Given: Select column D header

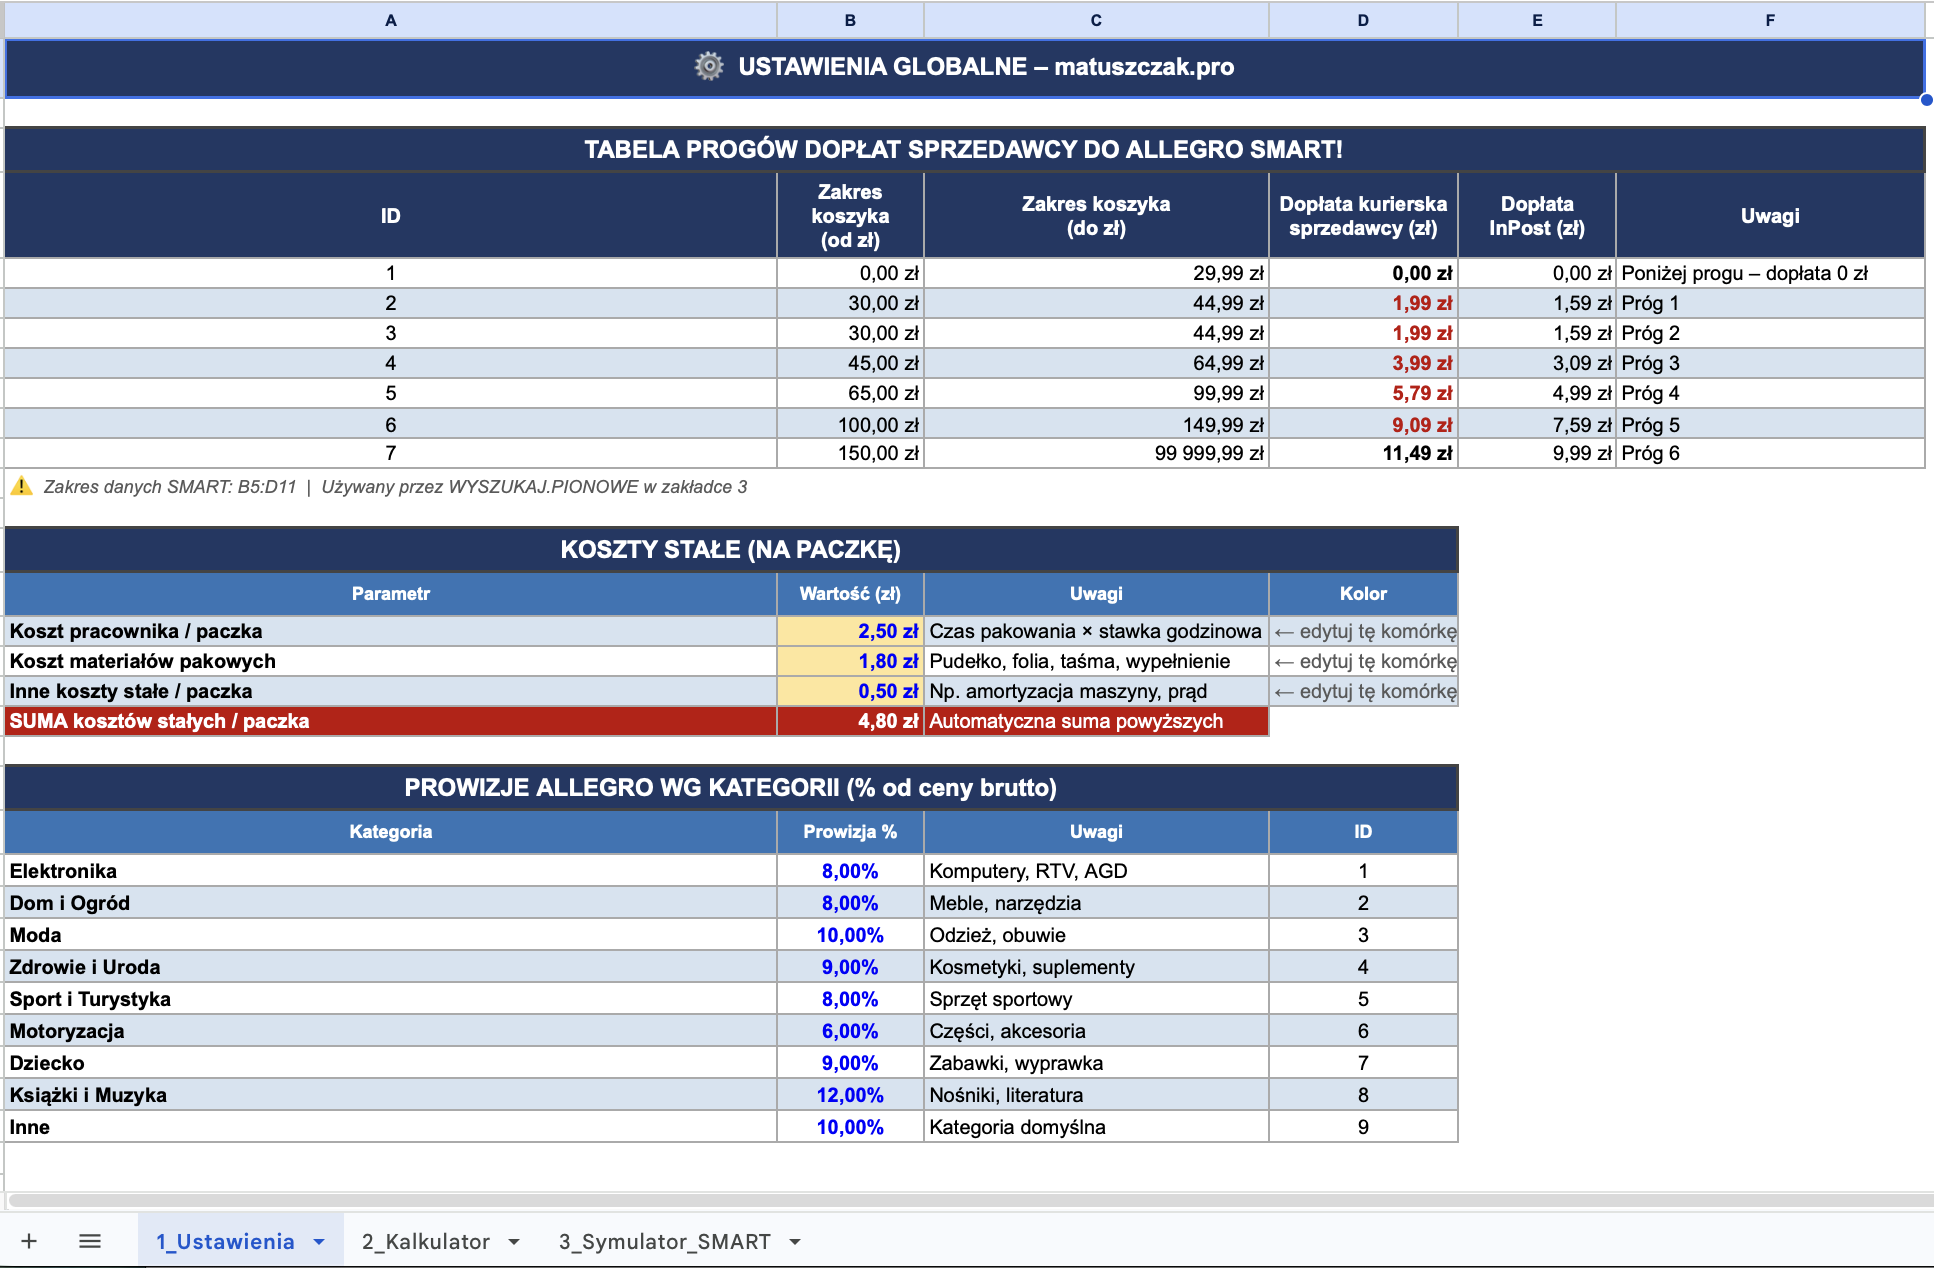Looking at the screenshot, I should click(x=1362, y=20).
